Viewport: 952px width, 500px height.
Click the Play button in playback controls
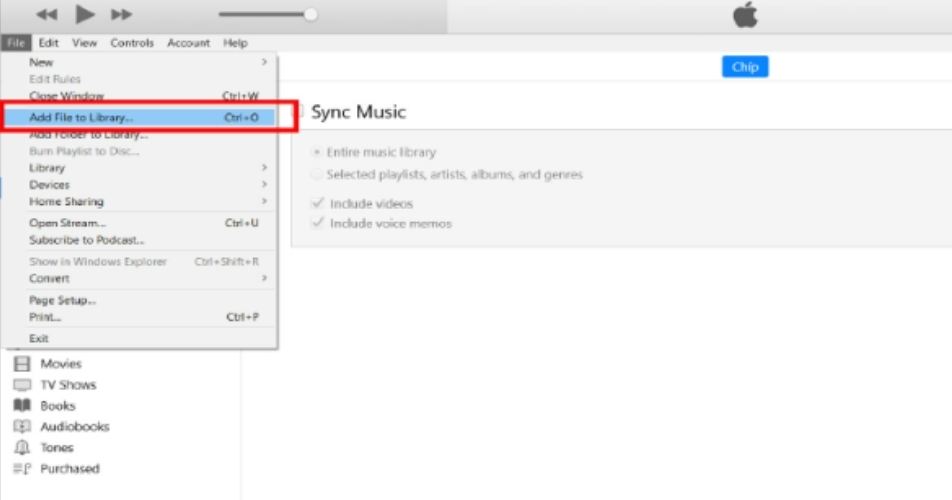pyautogui.click(x=85, y=15)
